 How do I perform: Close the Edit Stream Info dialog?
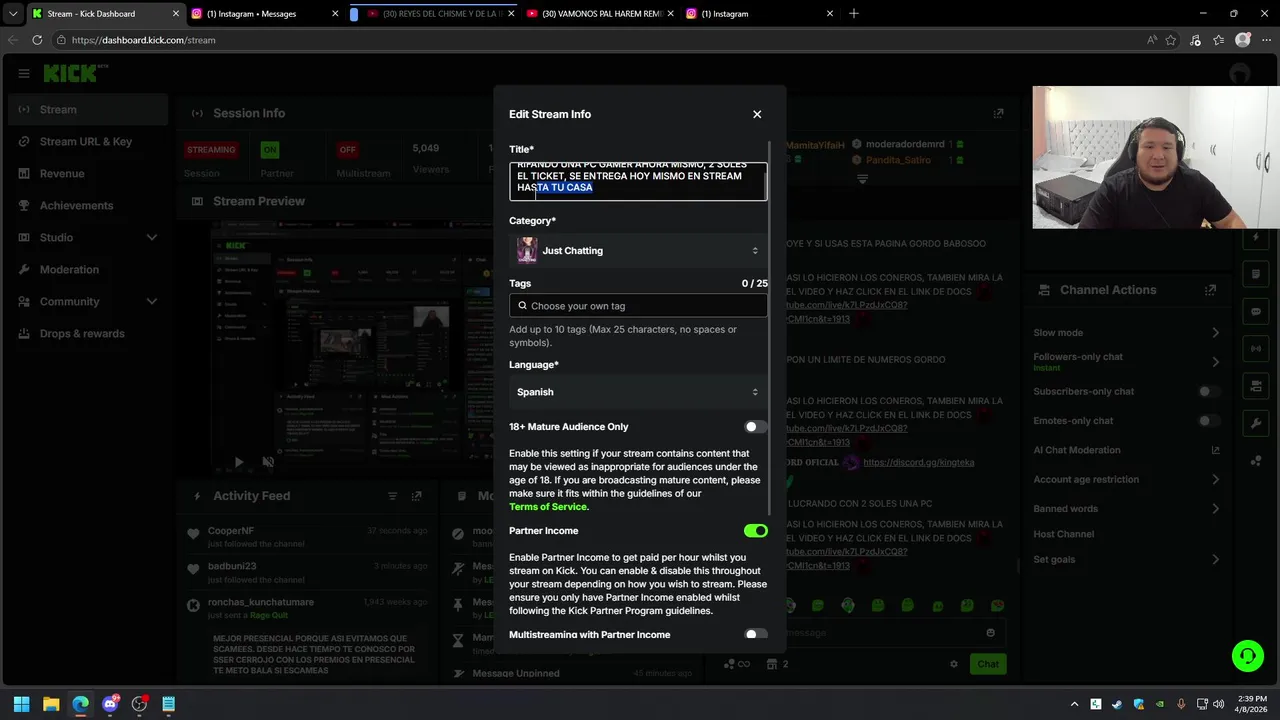coord(757,114)
